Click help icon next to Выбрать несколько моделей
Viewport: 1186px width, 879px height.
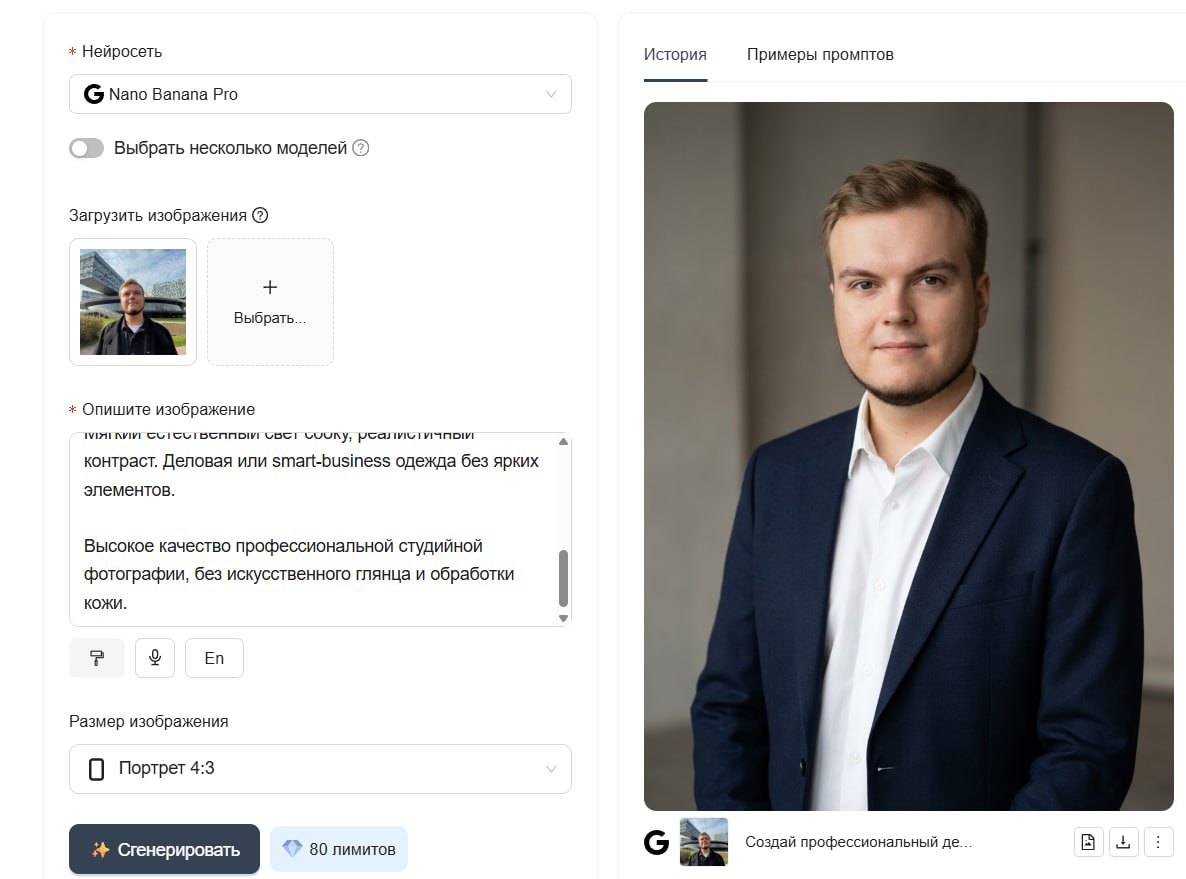click(x=361, y=148)
